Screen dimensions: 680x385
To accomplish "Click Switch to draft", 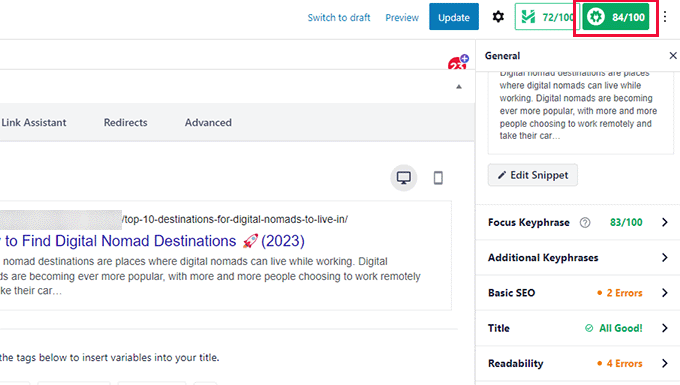I will pyautogui.click(x=339, y=18).
